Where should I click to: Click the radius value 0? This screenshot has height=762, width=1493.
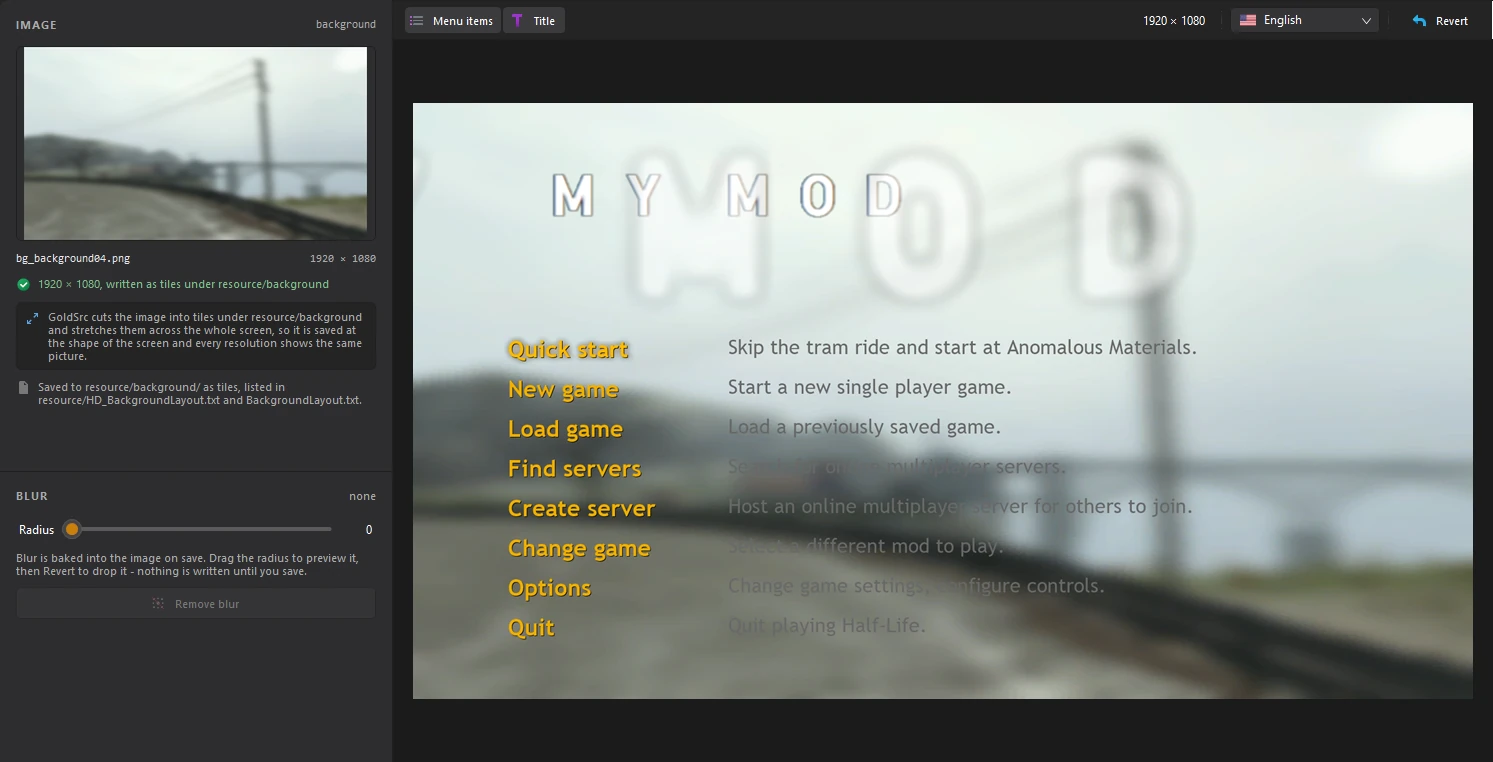coord(369,529)
